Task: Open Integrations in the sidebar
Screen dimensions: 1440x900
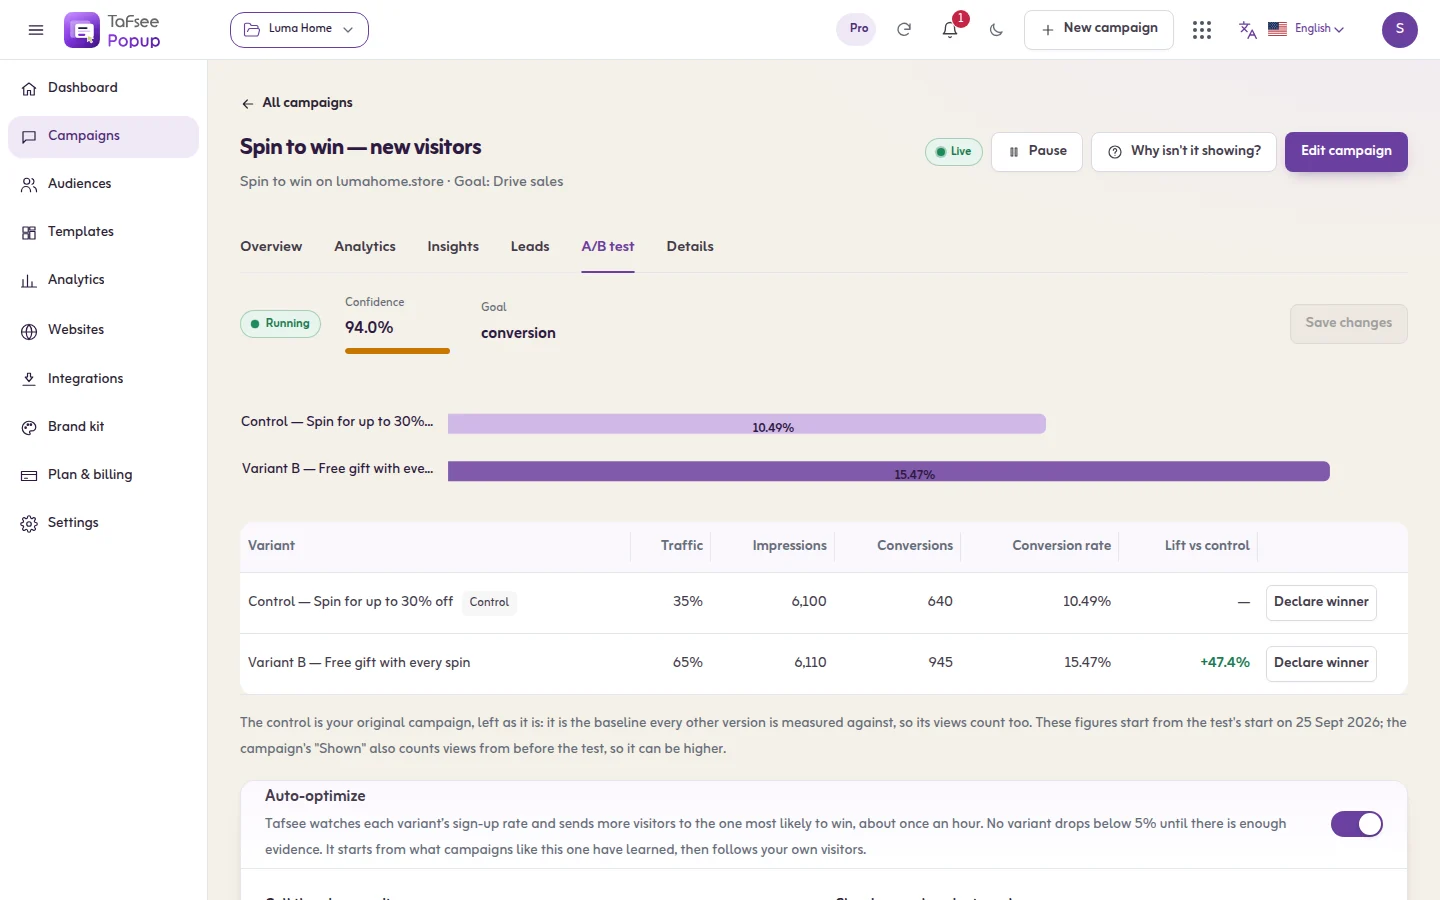Action: coord(104,380)
